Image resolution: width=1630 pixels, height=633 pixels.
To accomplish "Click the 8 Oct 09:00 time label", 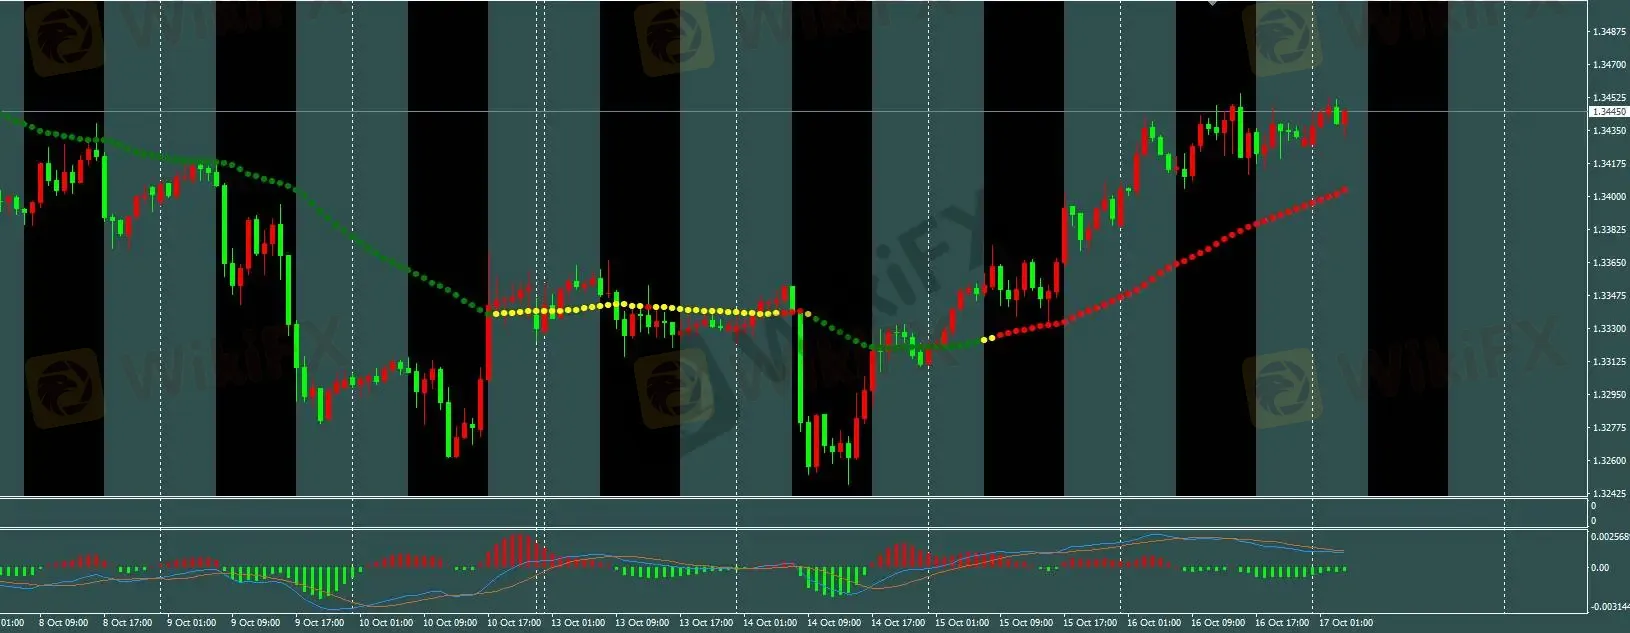I will pyautogui.click(x=63, y=623).
